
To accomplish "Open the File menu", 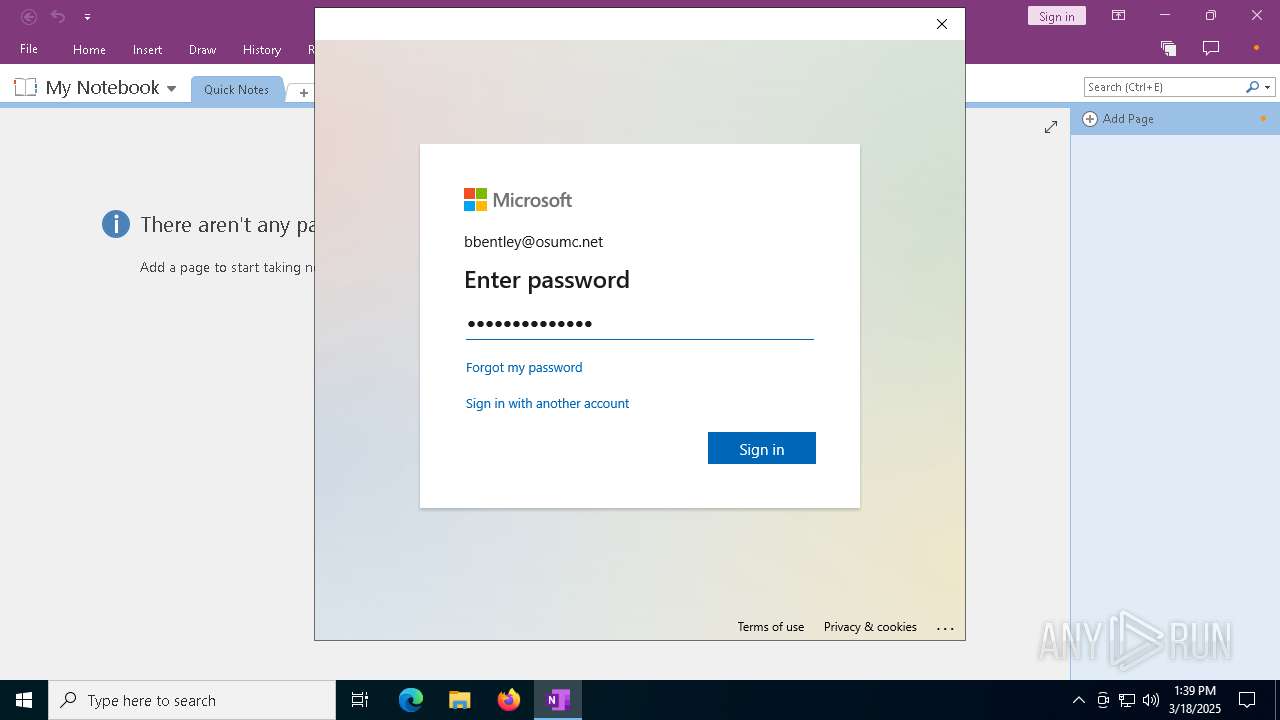I will pyautogui.click(x=29, y=49).
